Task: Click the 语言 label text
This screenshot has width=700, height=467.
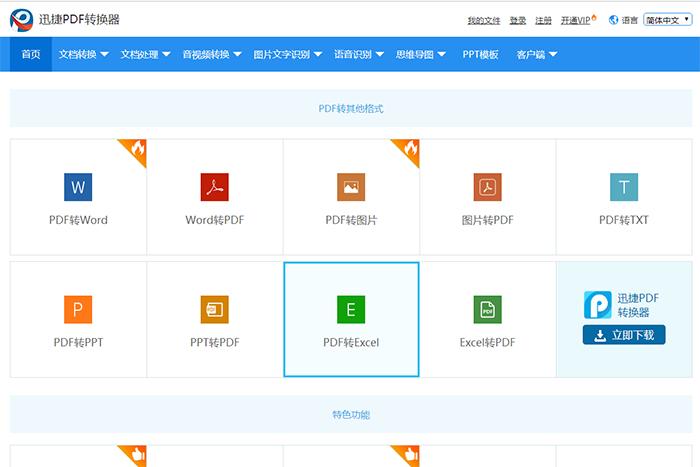Action: pos(629,21)
